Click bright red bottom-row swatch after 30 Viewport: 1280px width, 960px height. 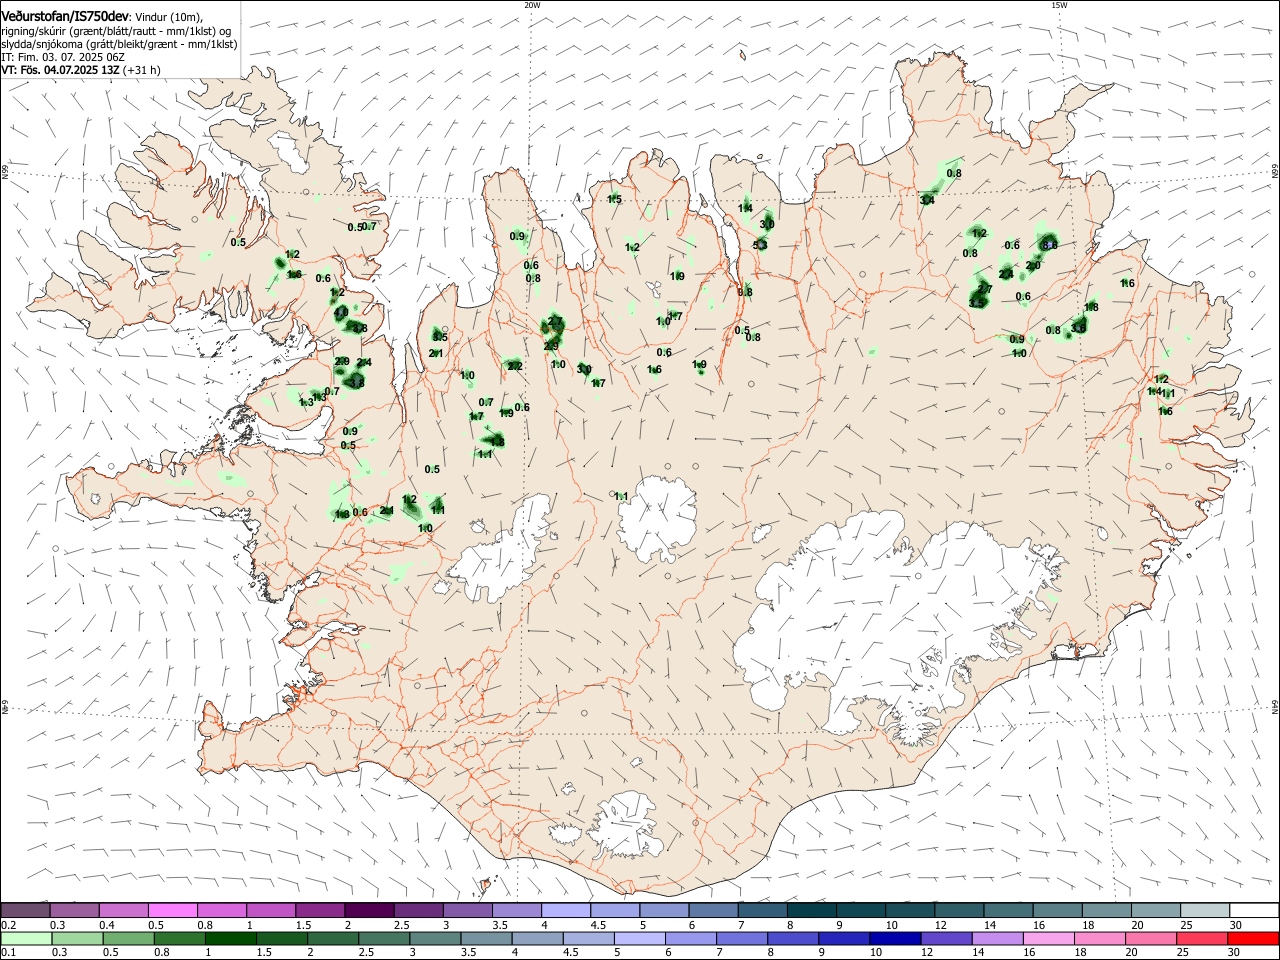pyautogui.click(x=1254, y=938)
